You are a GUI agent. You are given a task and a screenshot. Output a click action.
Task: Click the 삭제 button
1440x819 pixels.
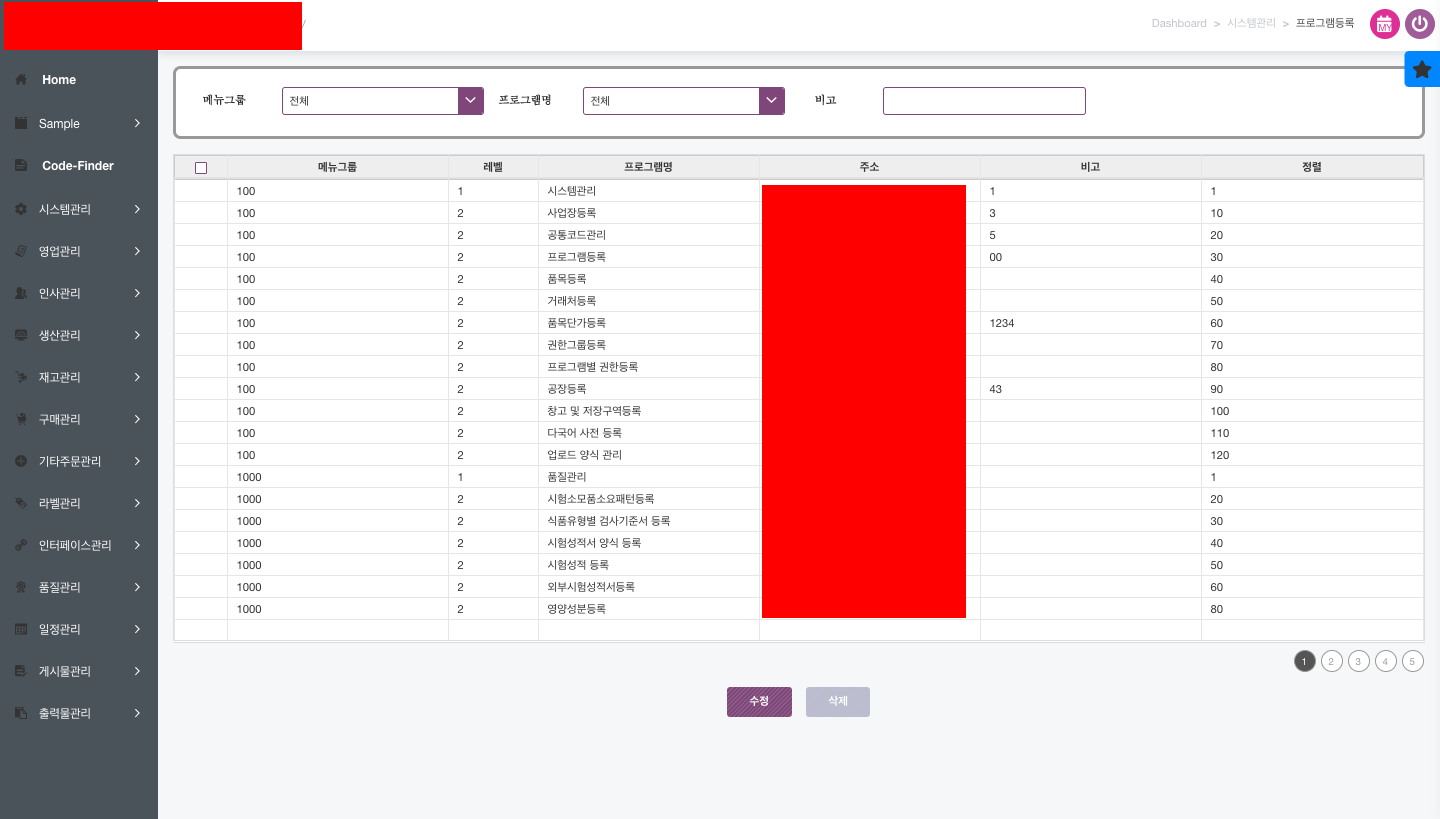pos(837,702)
